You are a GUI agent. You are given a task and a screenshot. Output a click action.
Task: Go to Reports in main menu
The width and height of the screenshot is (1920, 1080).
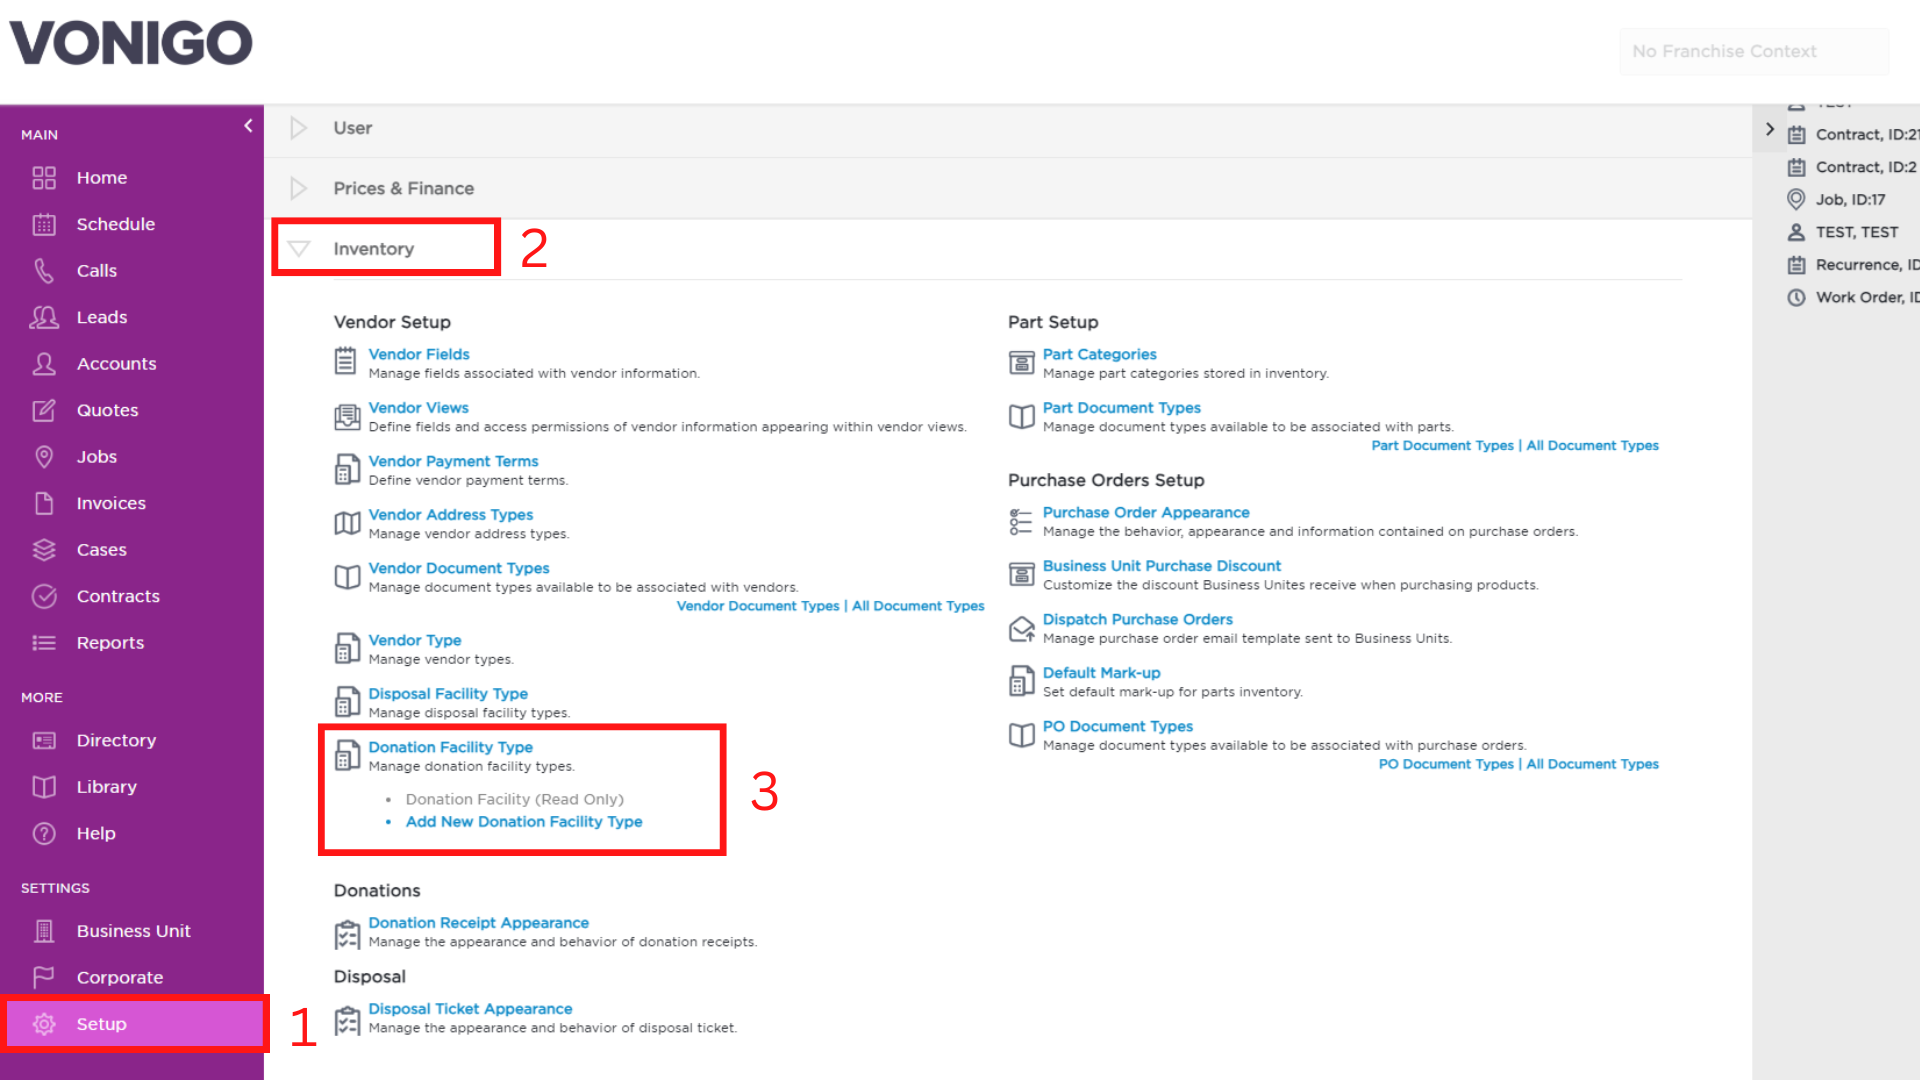(110, 643)
